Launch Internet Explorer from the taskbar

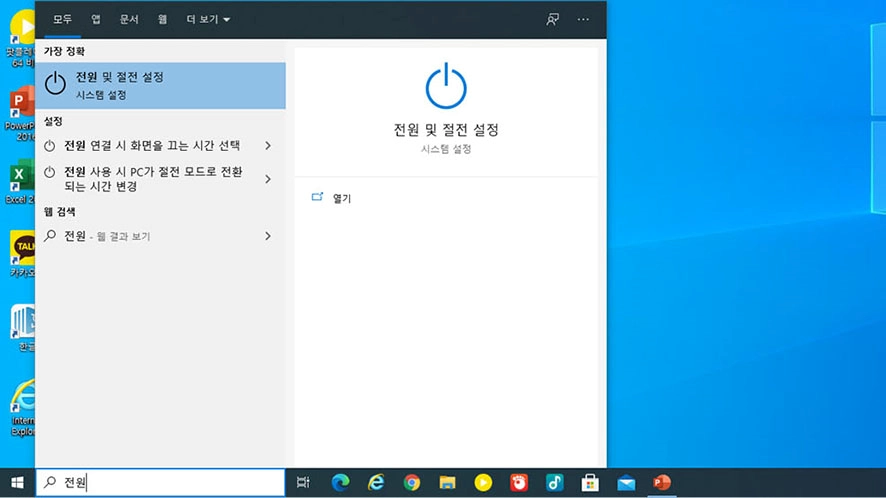click(376, 483)
